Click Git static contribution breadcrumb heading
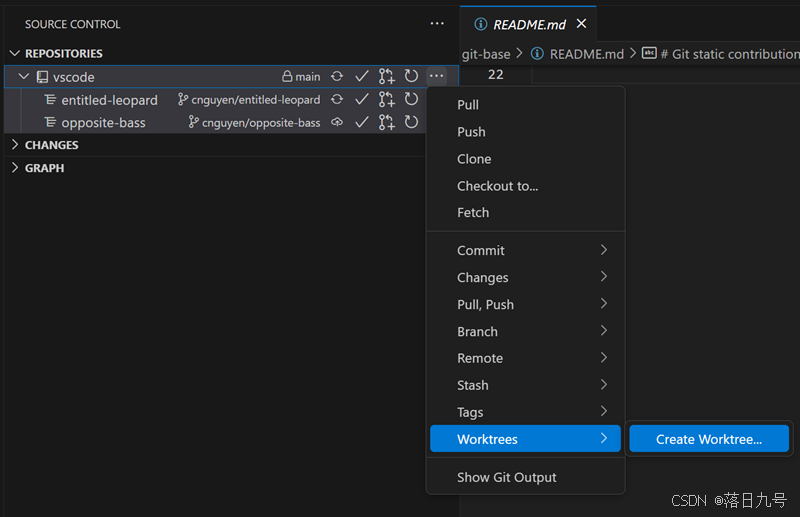Image resolution: width=800 pixels, height=517 pixels. 730,54
